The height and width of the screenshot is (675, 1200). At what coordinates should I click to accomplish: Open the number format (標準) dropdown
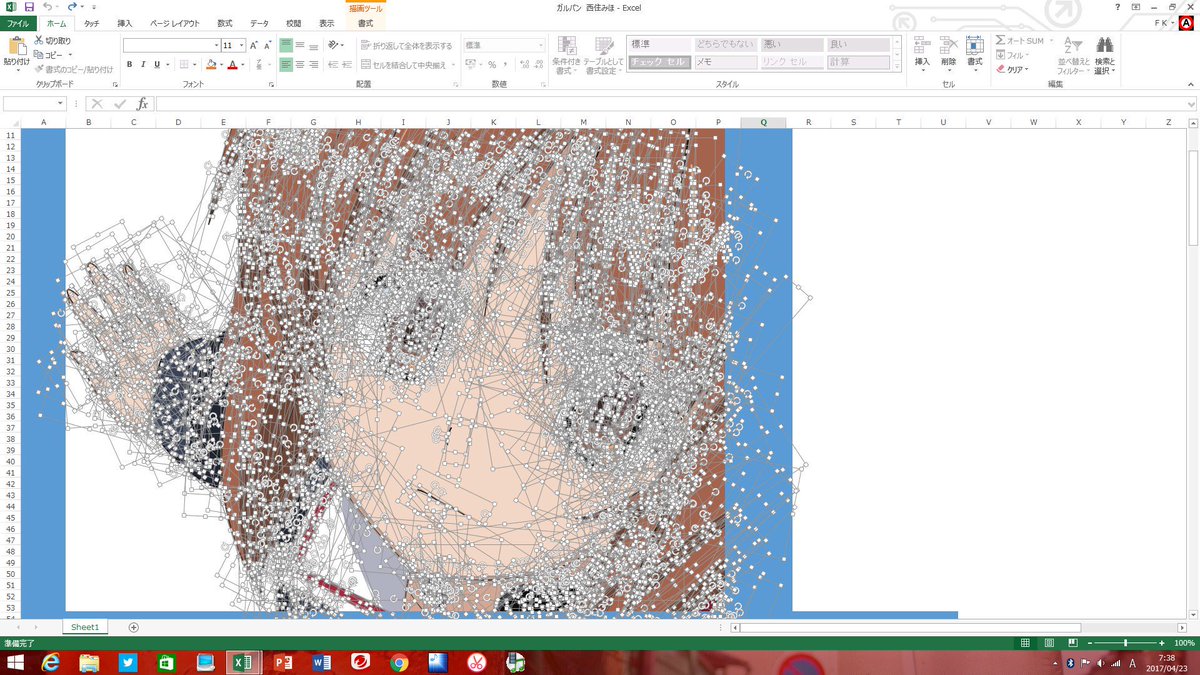pyautogui.click(x=541, y=46)
